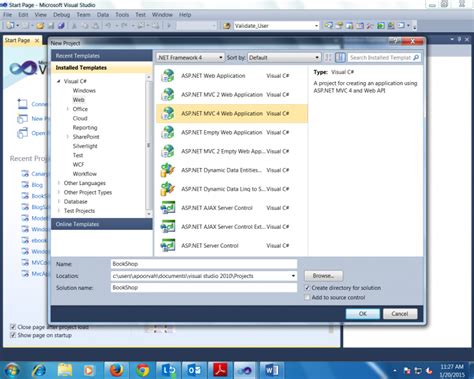Expand Other Languages tree node
The image size is (474, 379).
click(59, 183)
